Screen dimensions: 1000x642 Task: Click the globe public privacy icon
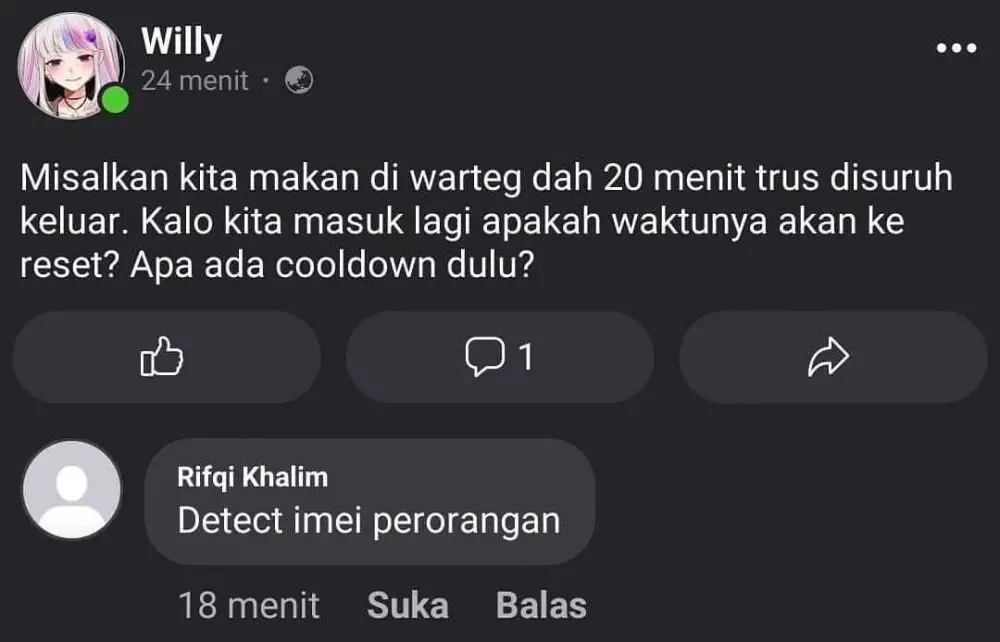(298, 80)
